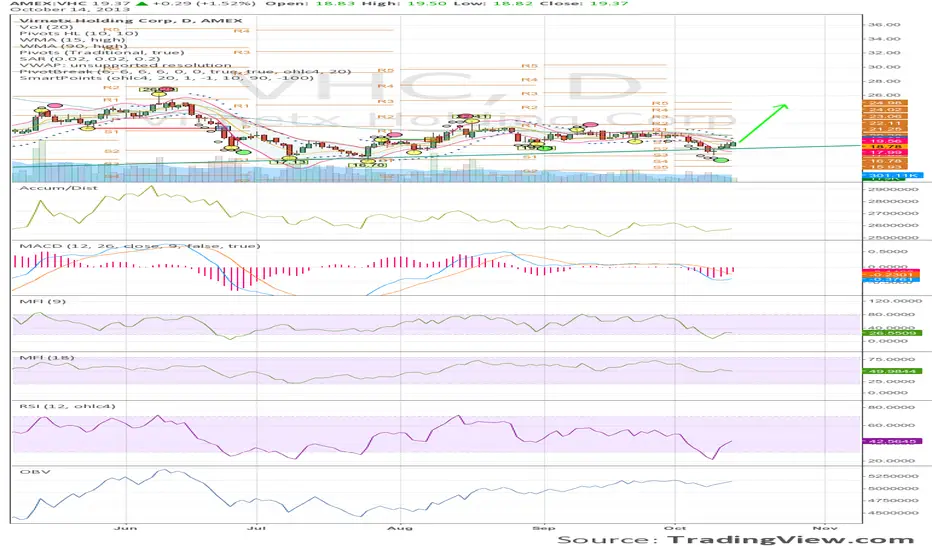Click the Jun label on time axis

(x=125, y=527)
